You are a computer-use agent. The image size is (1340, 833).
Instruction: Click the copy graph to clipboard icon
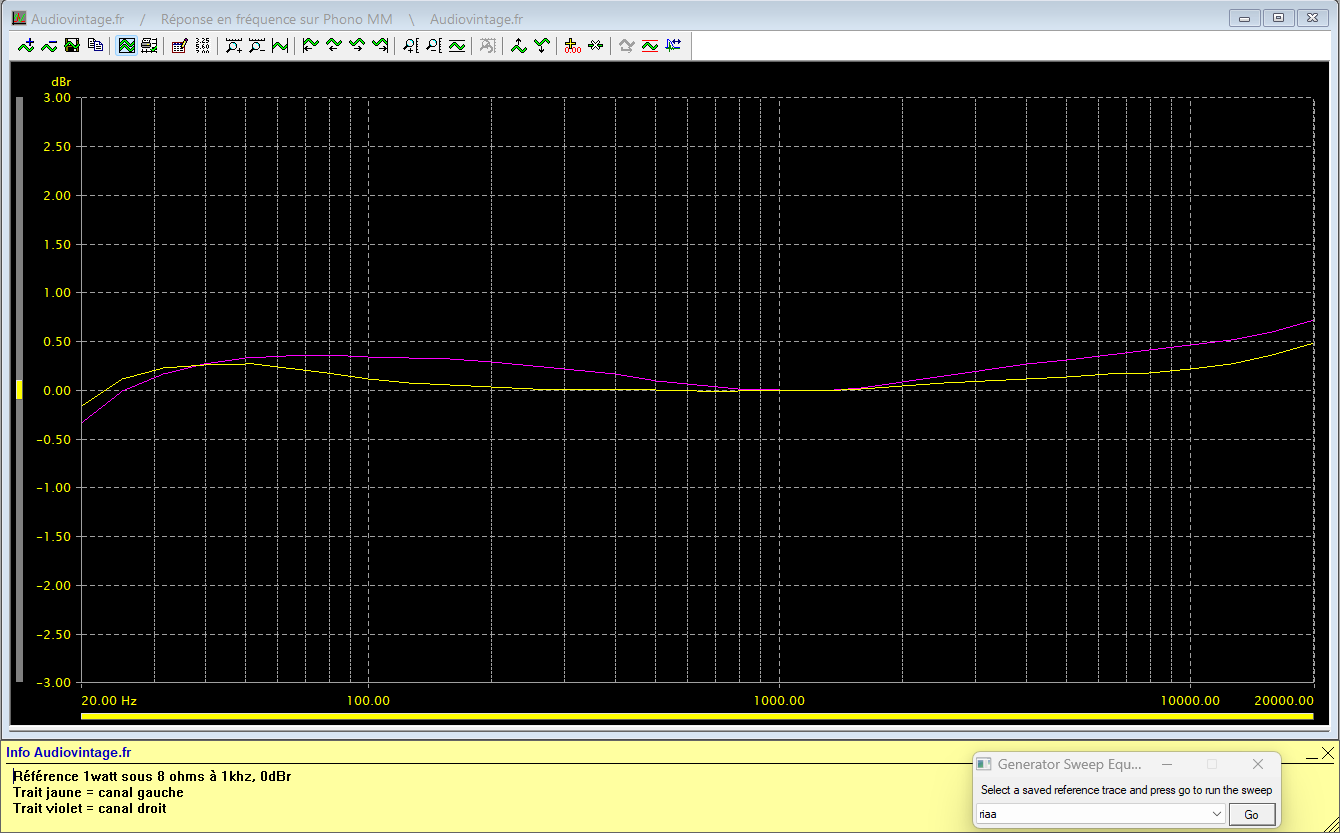[x=95, y=45]
